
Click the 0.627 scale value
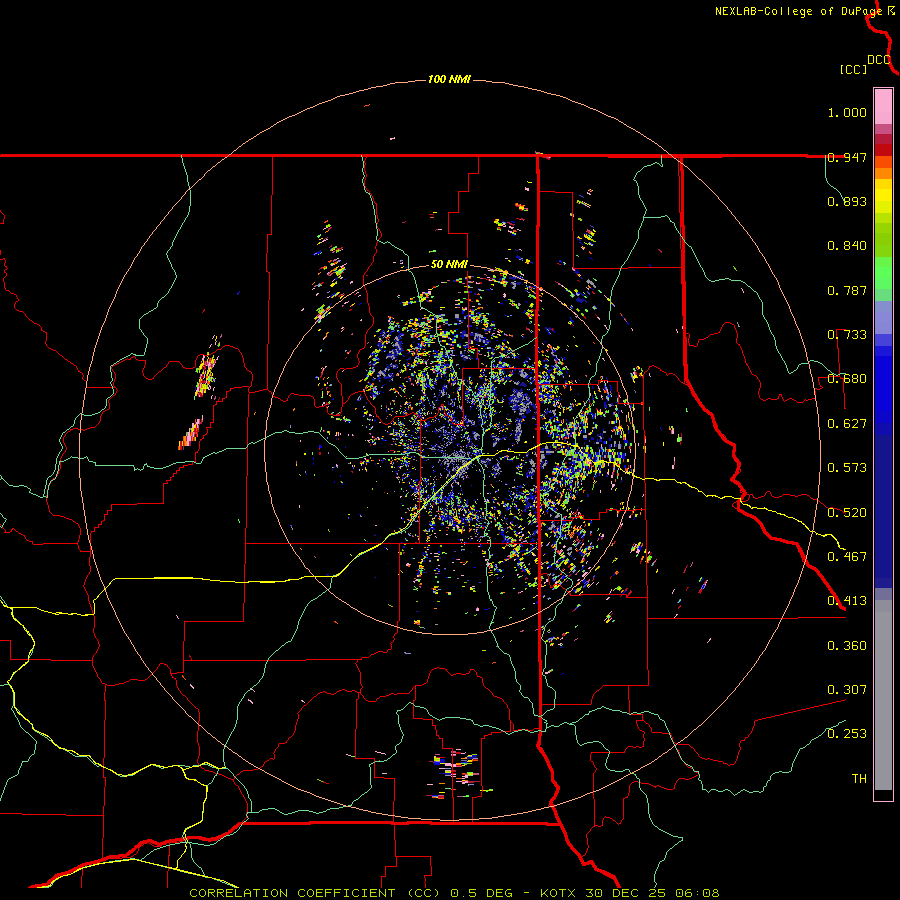(x=847, y=424)
